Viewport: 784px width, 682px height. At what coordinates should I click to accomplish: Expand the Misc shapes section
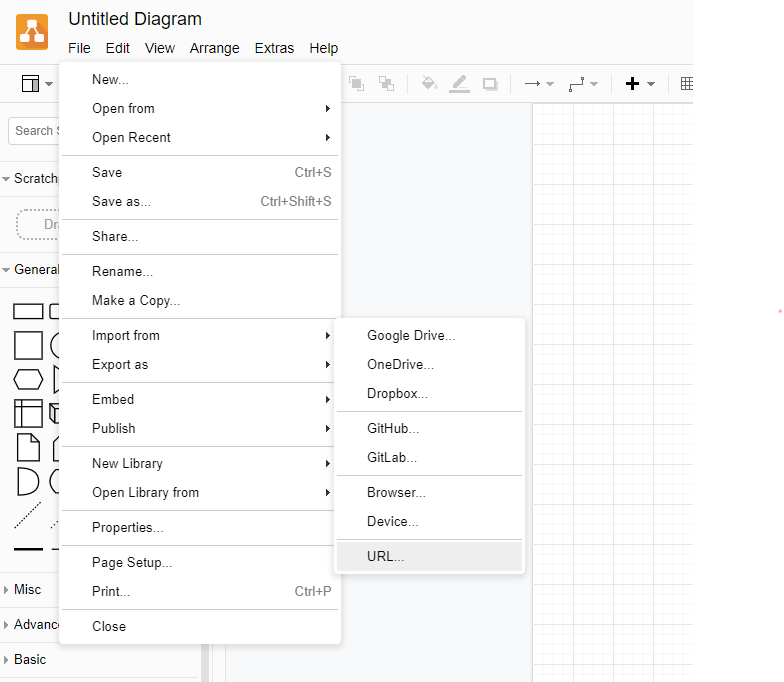[x=28, y=590]
